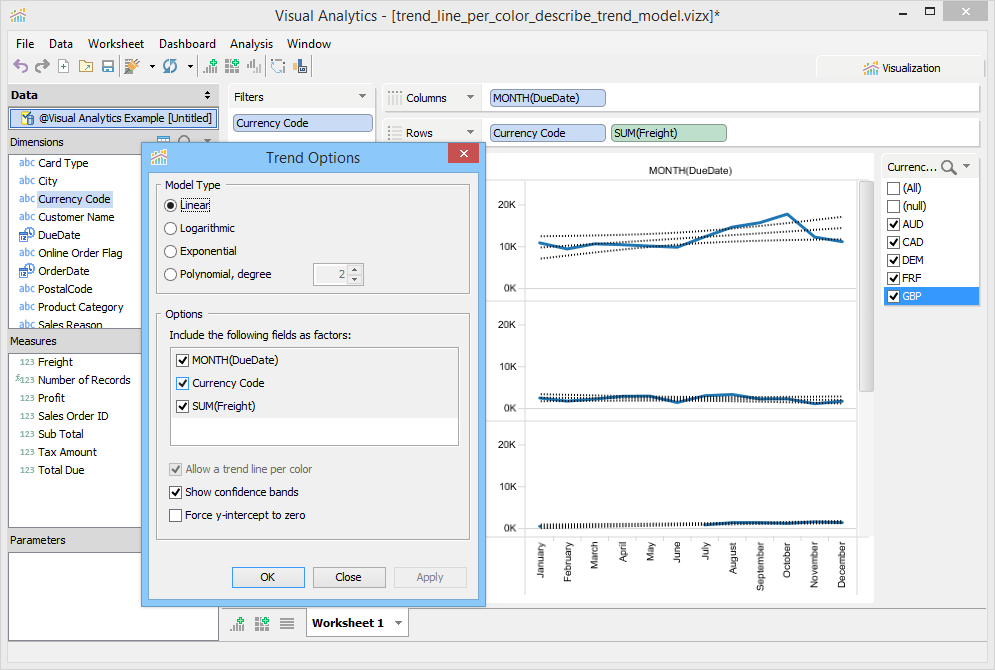
Task: Click the MONTH(DueDate) pill on Columns
Action: (548, 98)
